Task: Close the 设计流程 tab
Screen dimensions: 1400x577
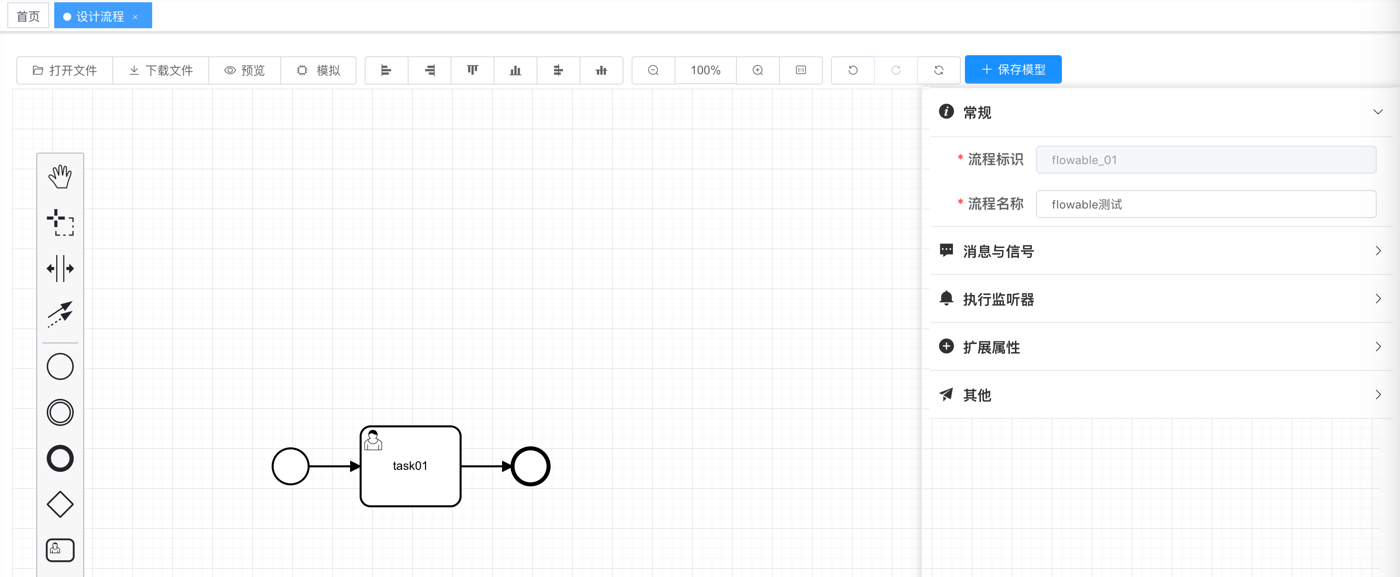Action: point(136,17)
